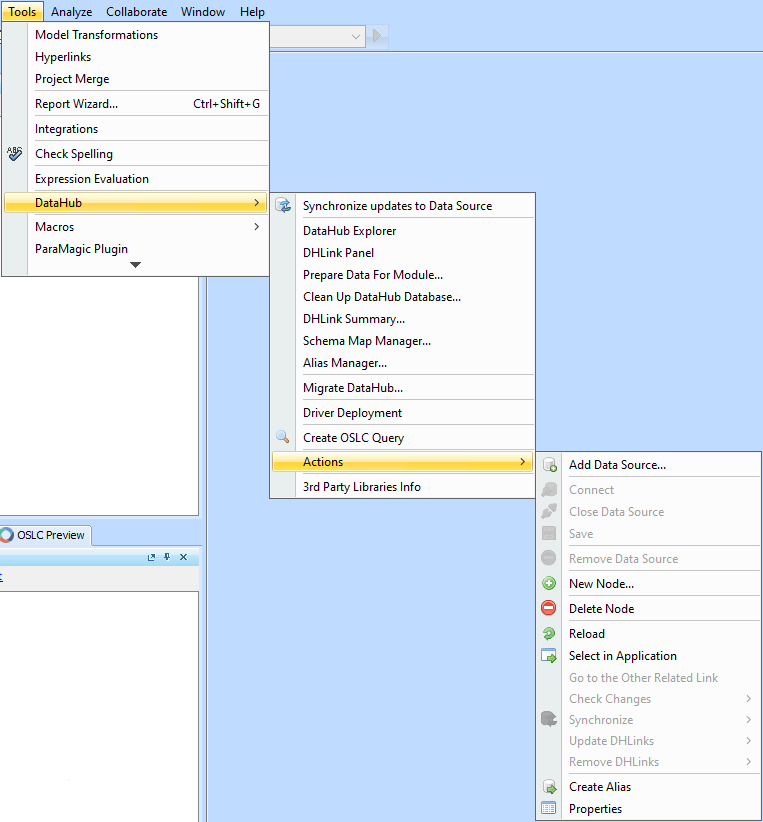Select the Actions menu entry

point(403,461)
